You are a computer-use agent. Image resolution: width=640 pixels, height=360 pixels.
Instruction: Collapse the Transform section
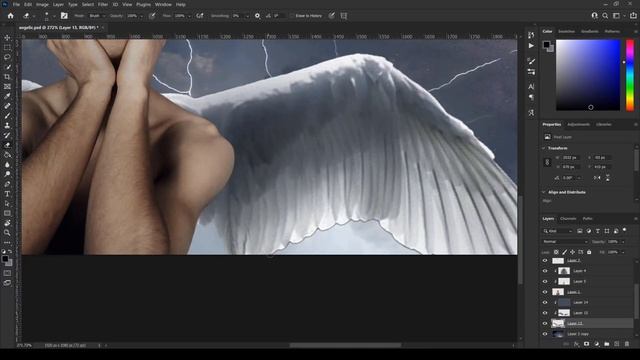544,148
